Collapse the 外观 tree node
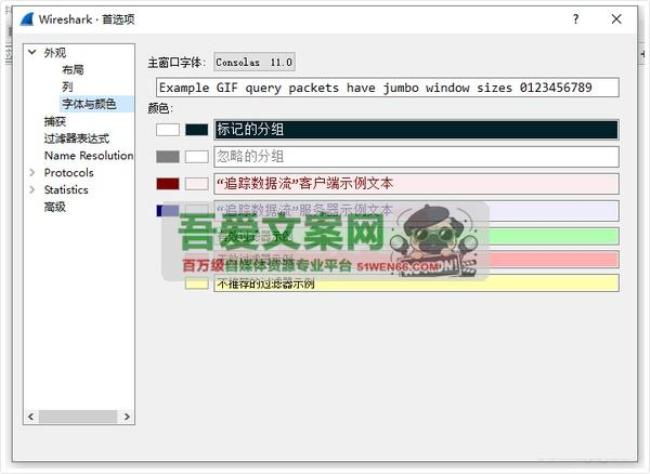 coord(32,52)
